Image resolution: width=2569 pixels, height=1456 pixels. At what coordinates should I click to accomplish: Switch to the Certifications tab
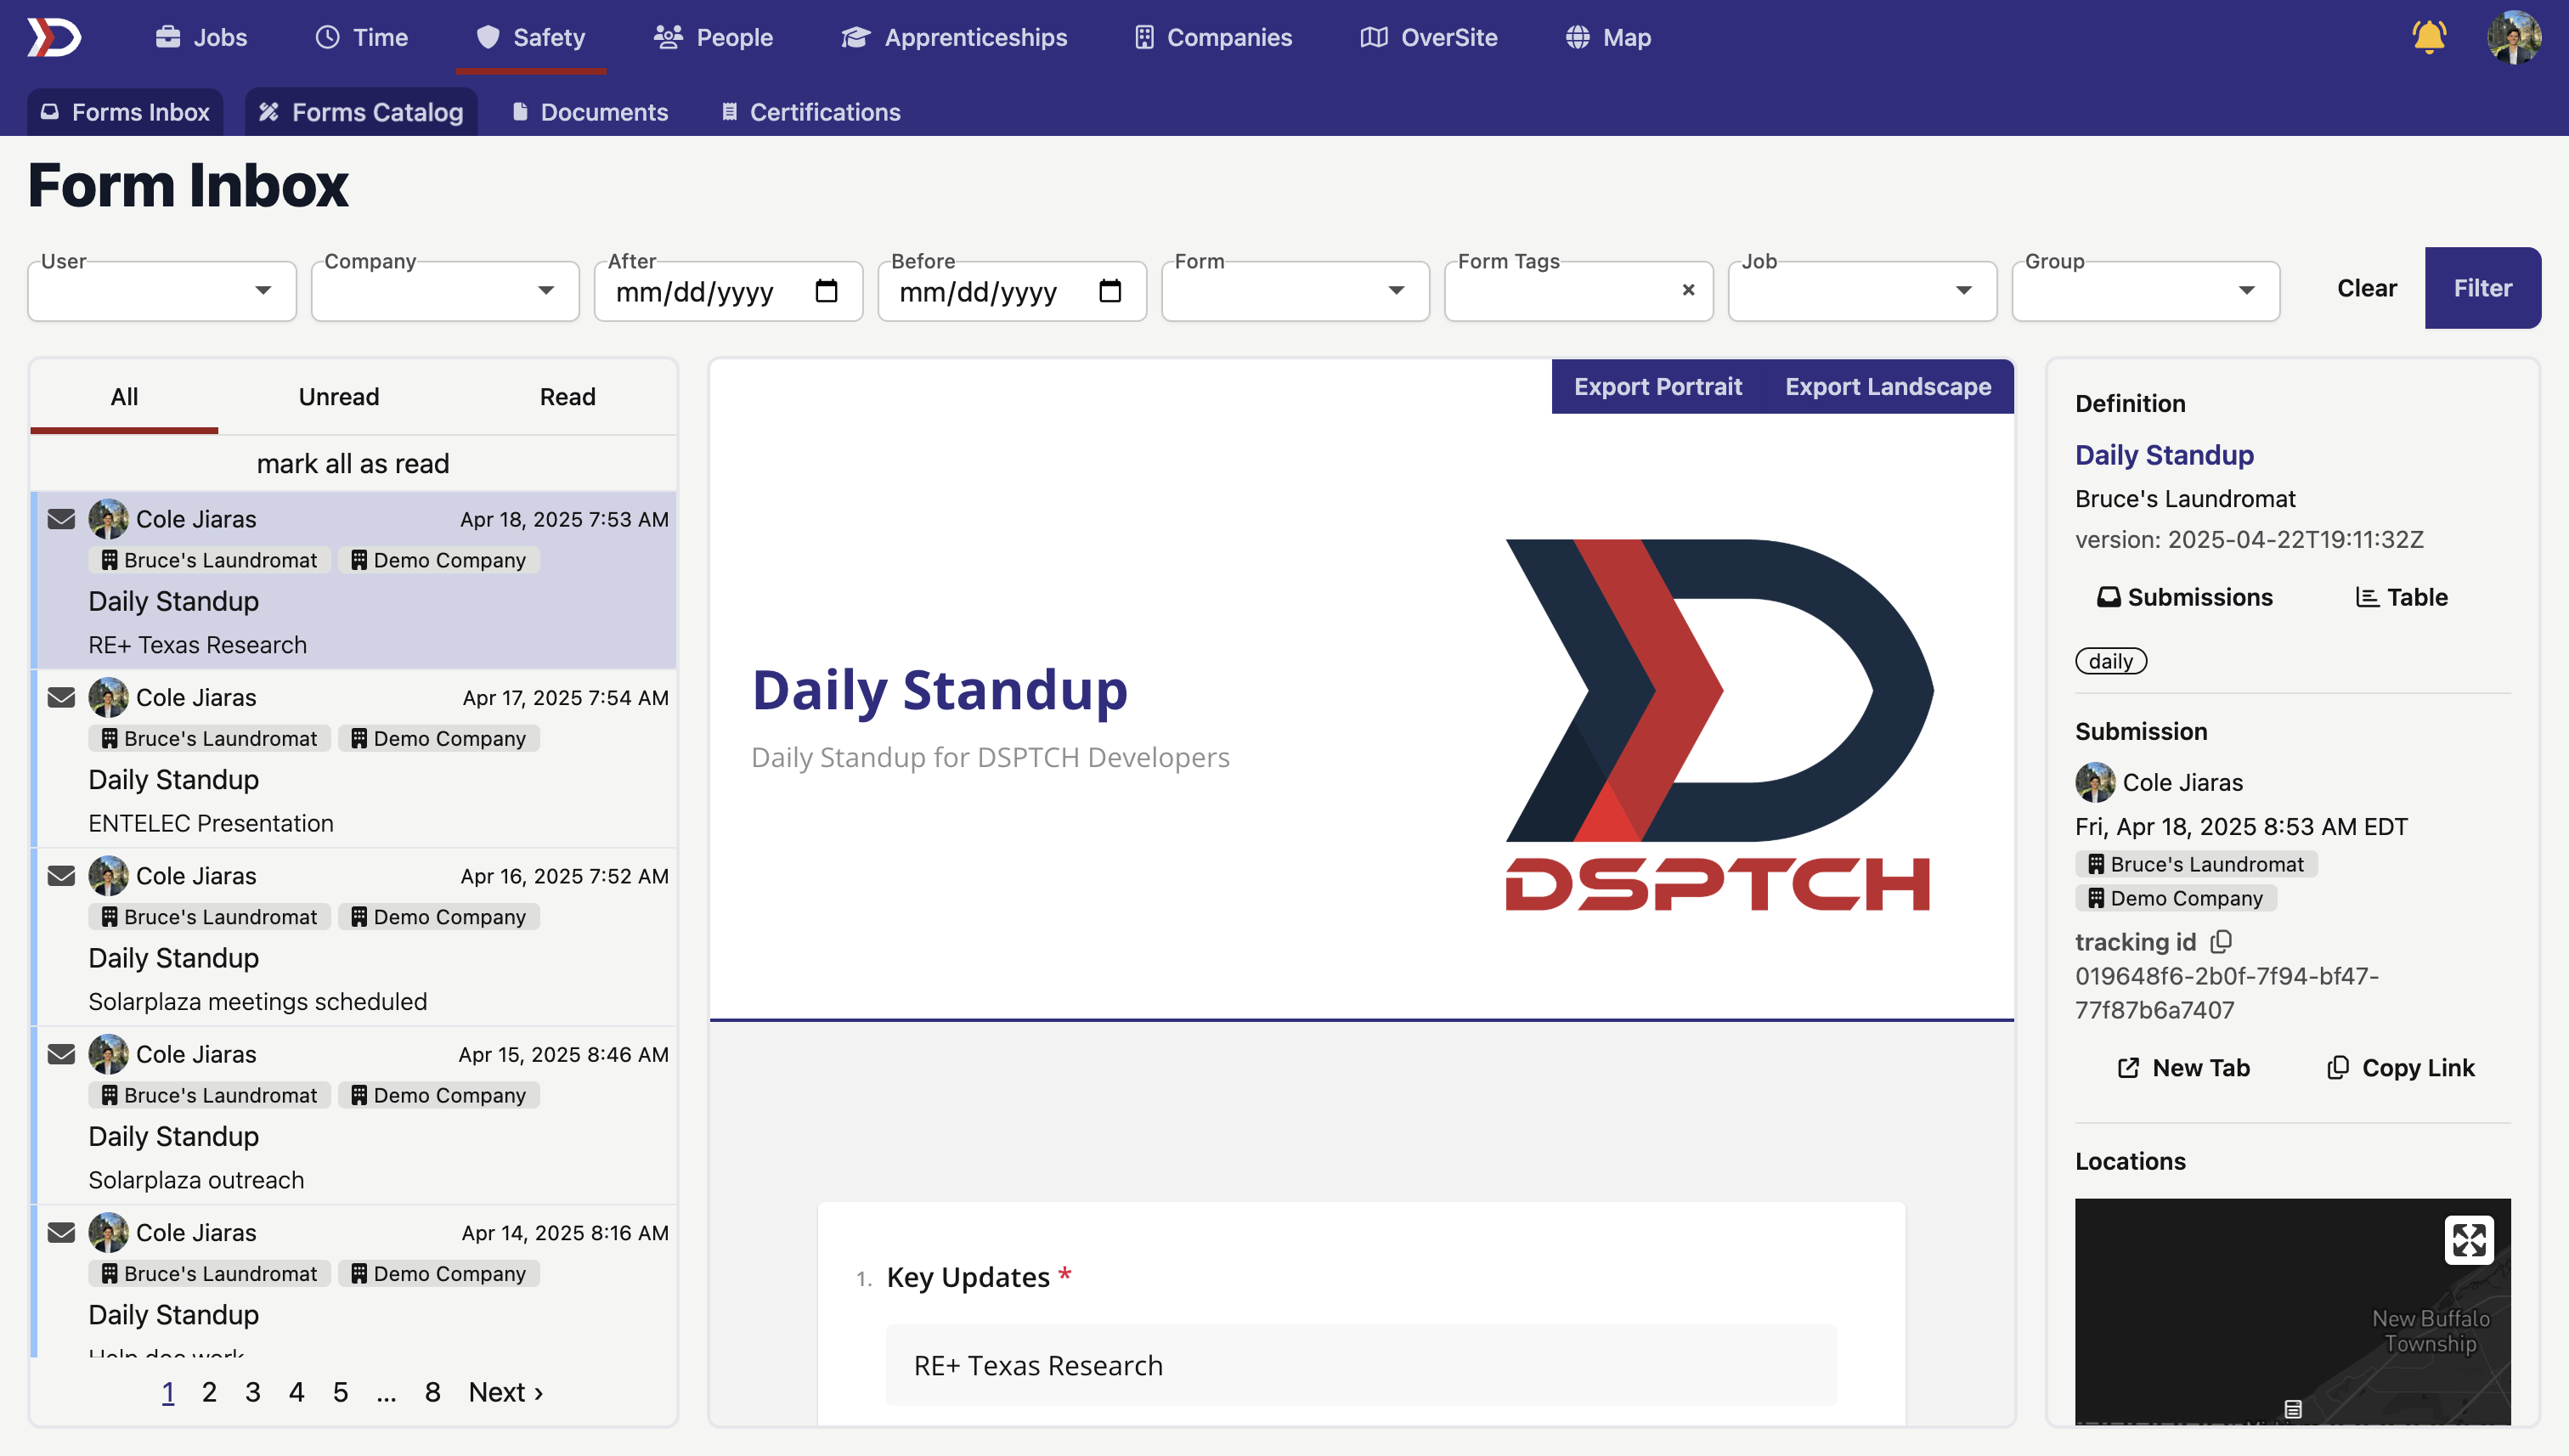[811, 112]
